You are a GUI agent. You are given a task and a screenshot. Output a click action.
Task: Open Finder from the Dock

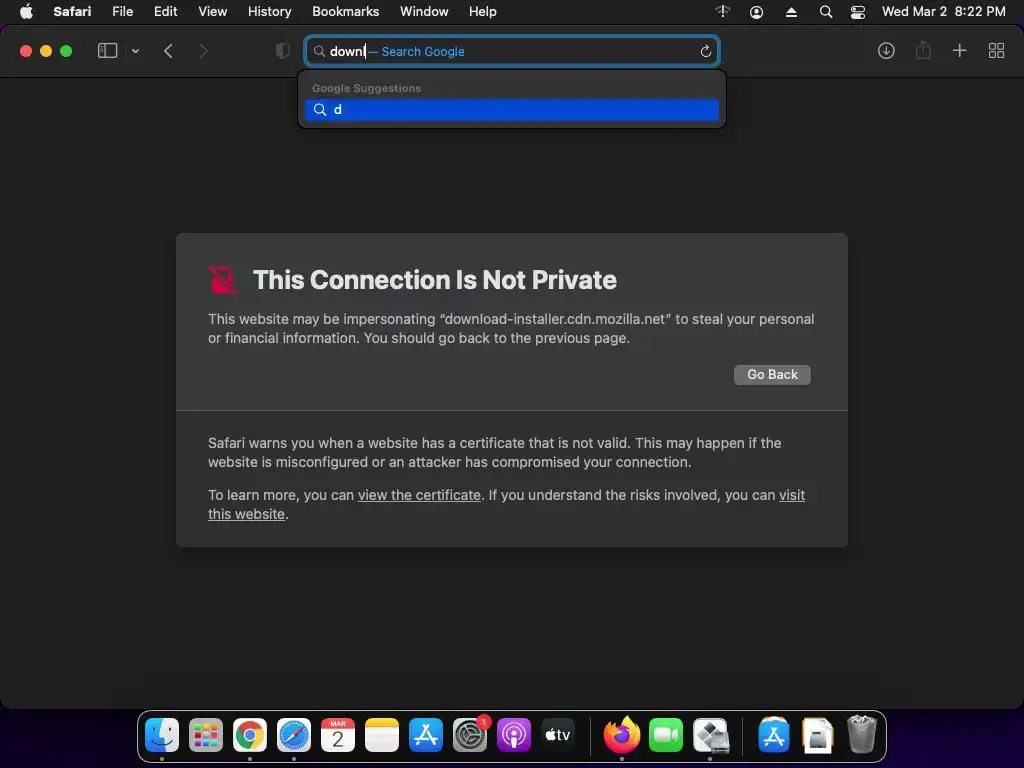[x=161, y=735]
